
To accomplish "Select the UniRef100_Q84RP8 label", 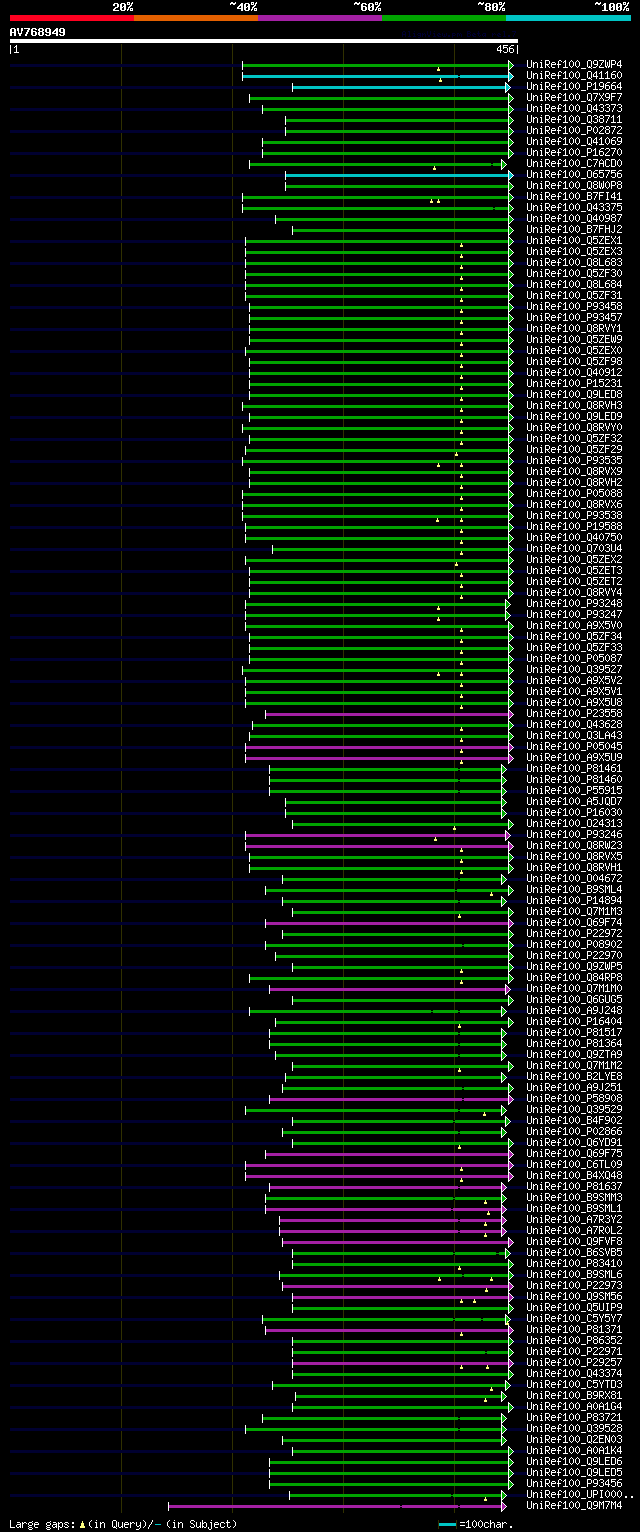I will [573, 977].
